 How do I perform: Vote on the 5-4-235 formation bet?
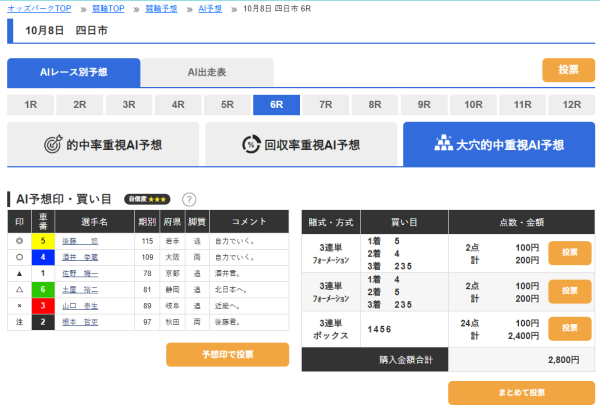[569, 253]
